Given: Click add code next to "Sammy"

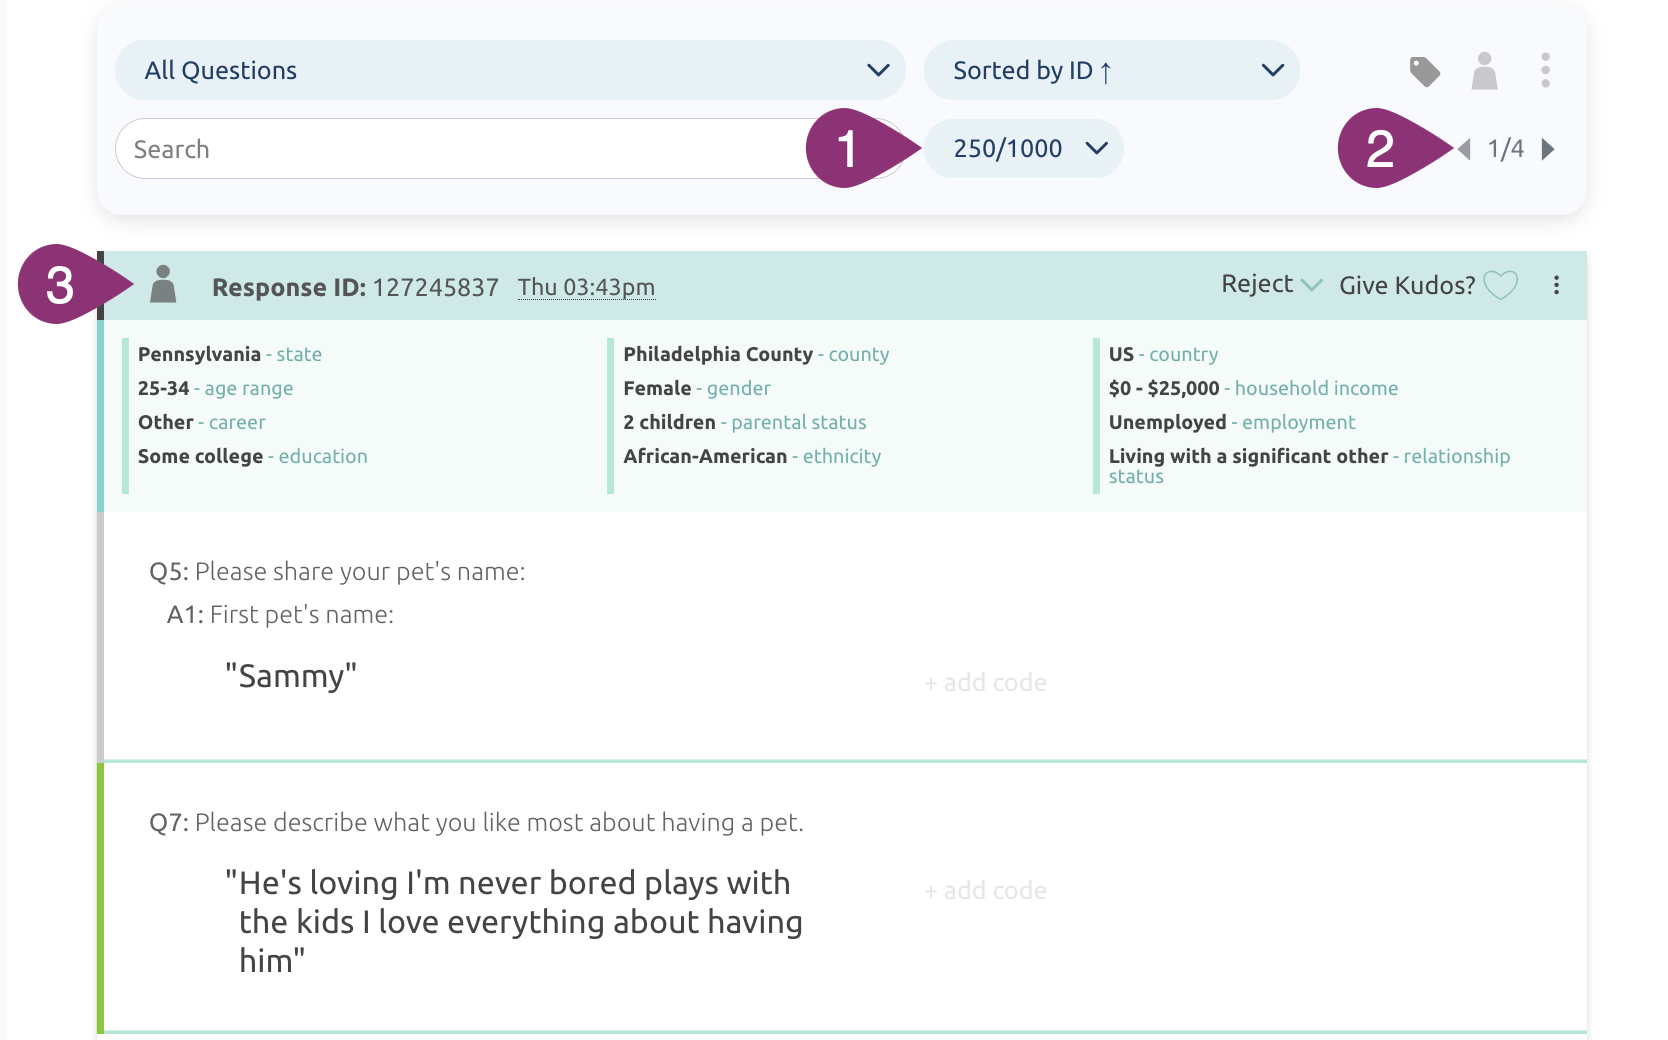Looking at the screenshot, I should click(985, 682).
